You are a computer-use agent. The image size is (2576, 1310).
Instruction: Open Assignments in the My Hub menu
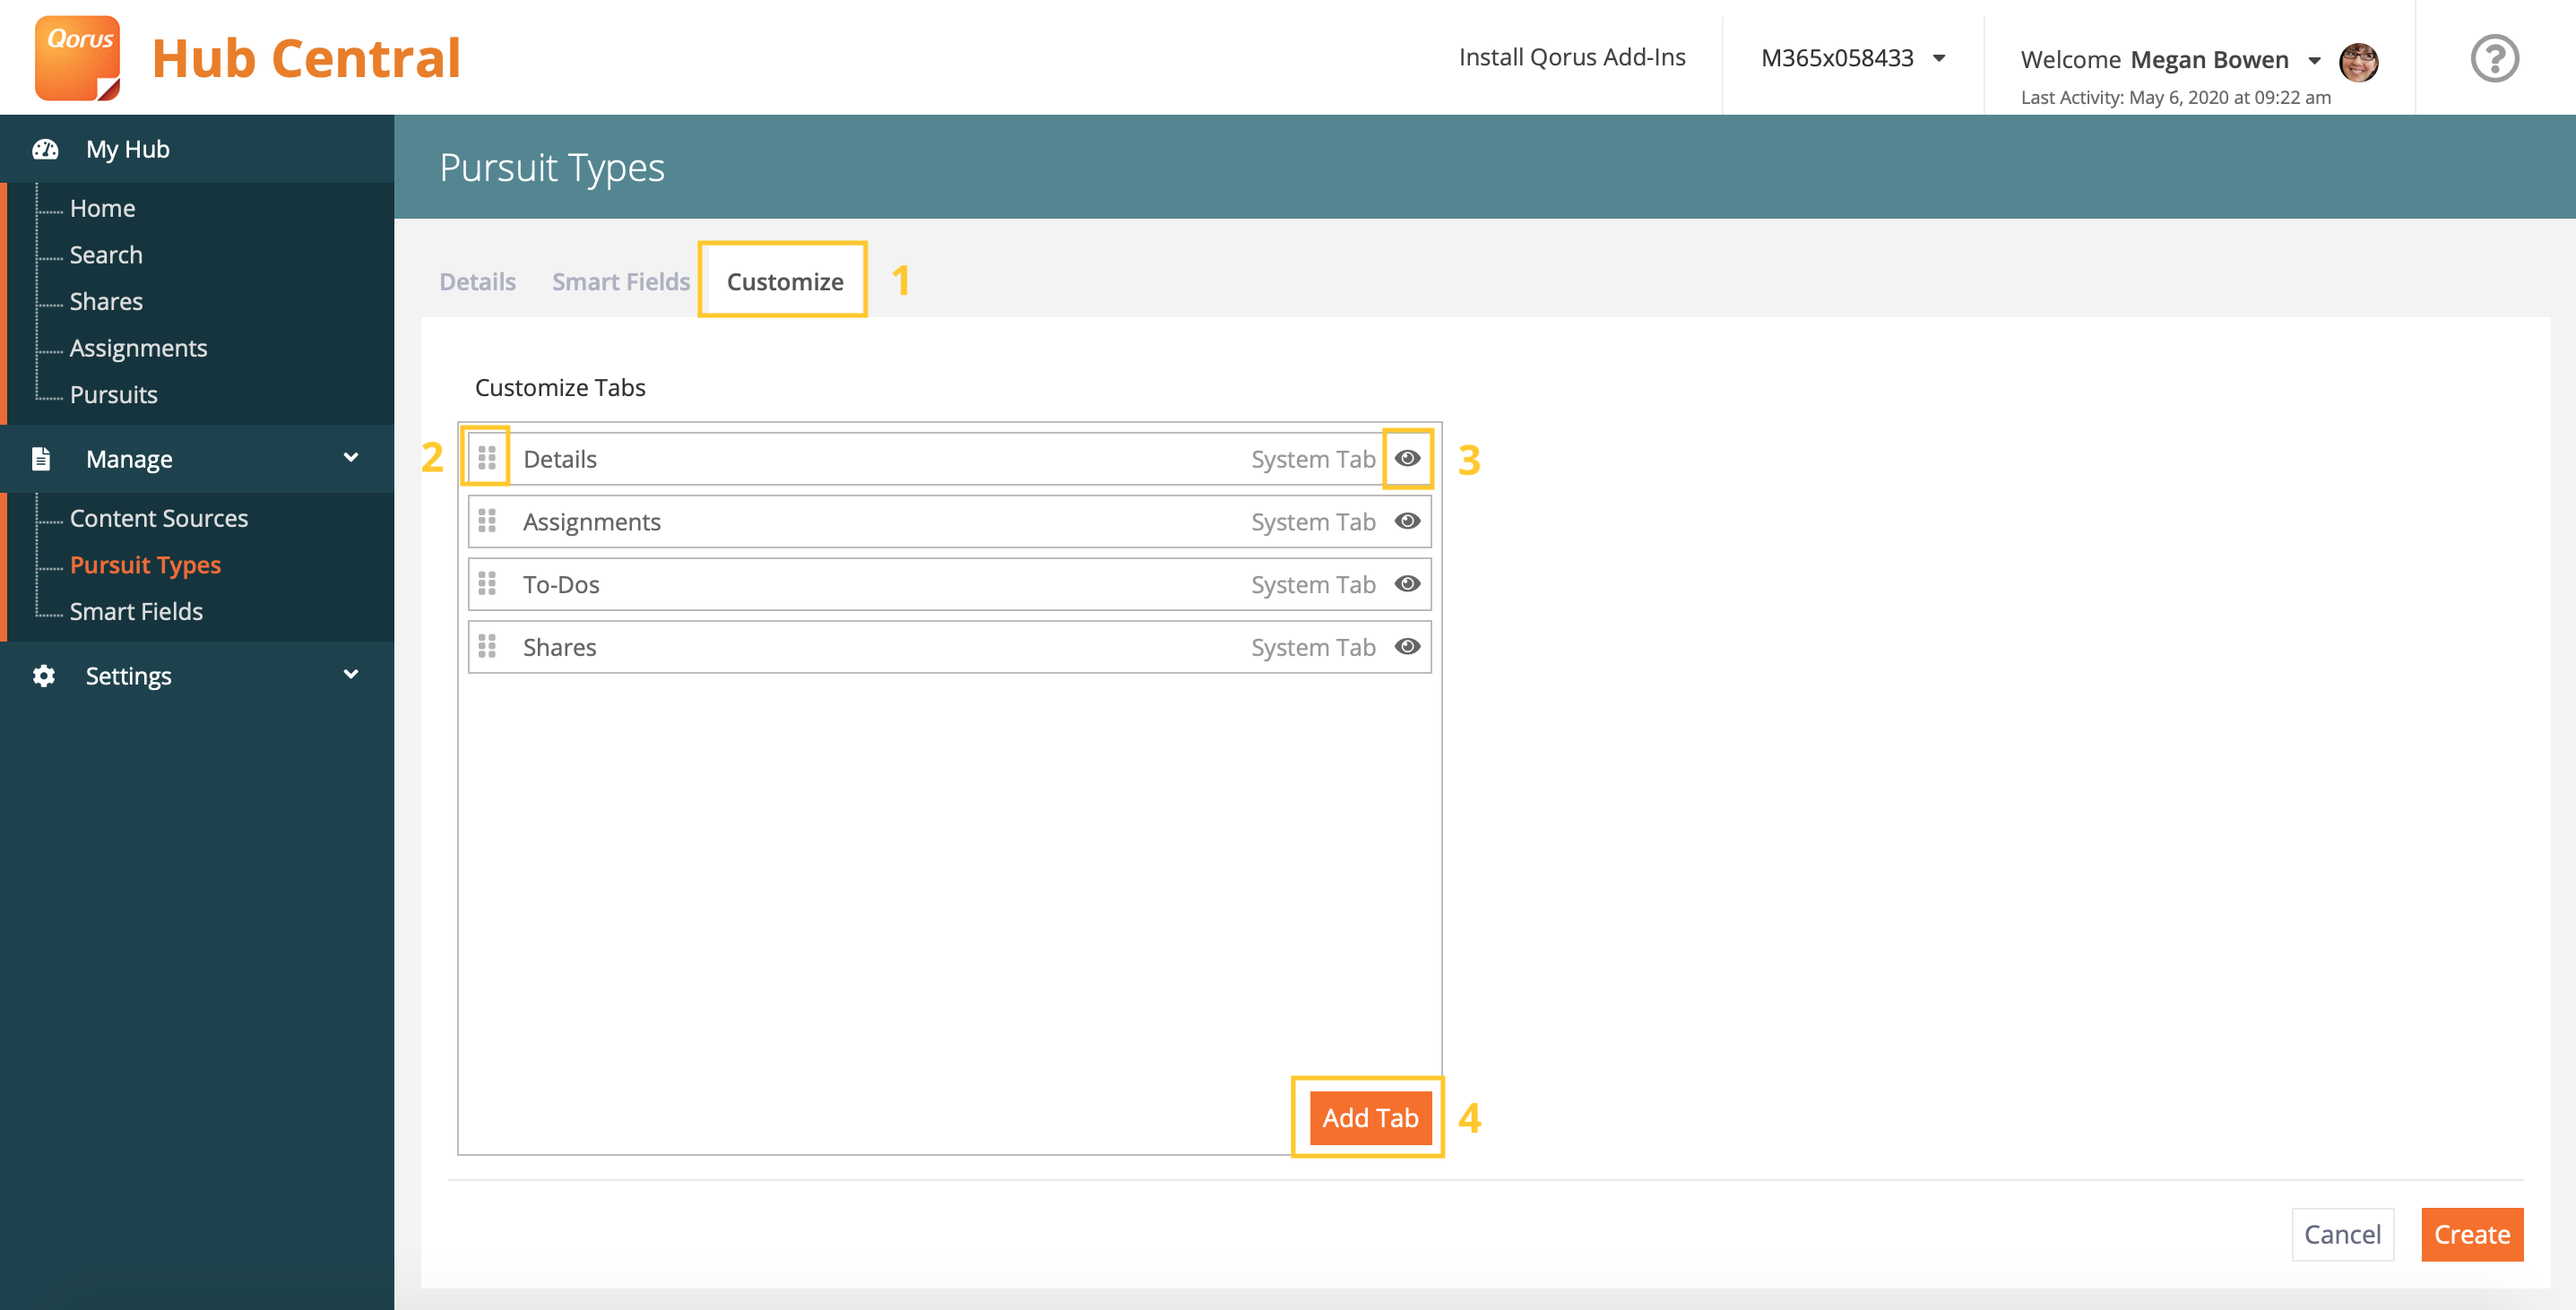click(x=138, y=348)
